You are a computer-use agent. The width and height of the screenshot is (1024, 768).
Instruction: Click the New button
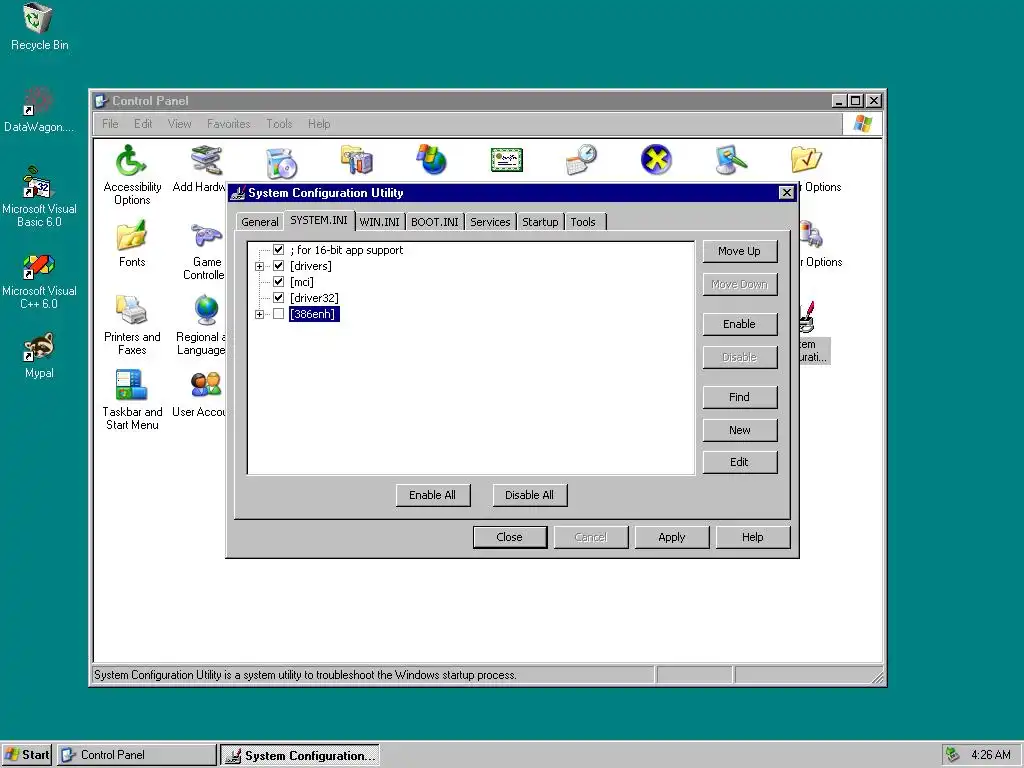click(x=739, y=430)
